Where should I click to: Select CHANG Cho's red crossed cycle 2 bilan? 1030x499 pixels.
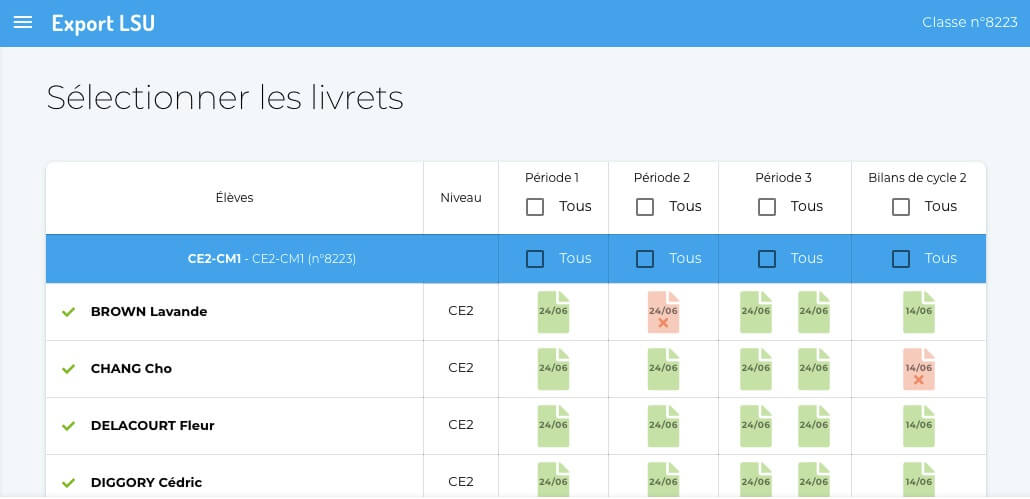918,369
